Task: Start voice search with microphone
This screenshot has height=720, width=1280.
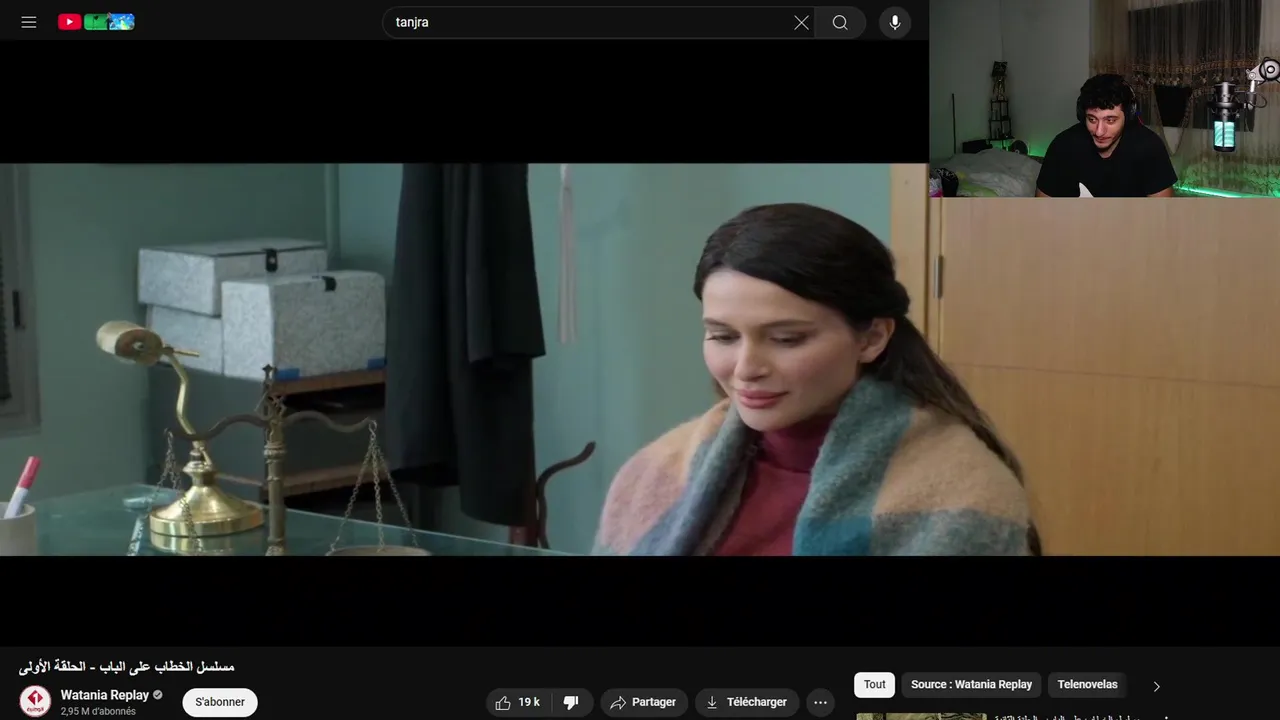Action: (x=895, y=22)
